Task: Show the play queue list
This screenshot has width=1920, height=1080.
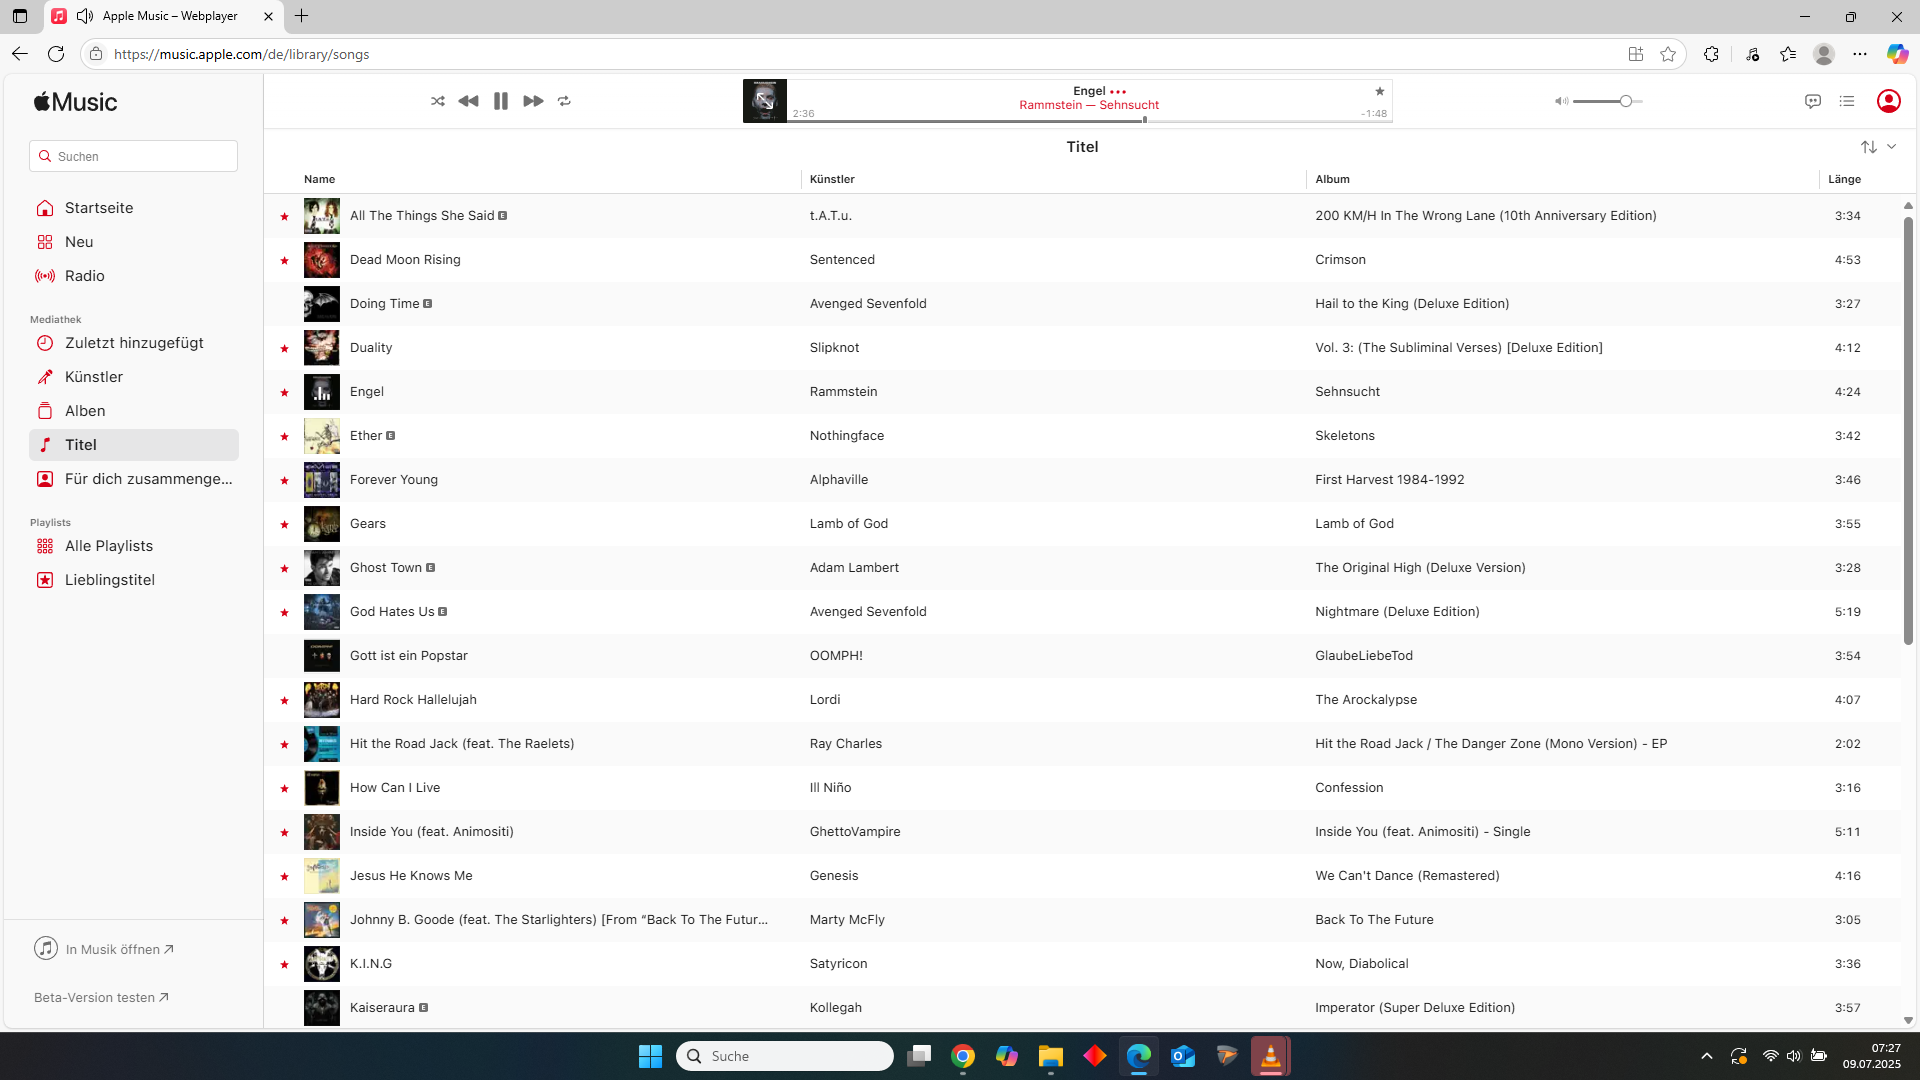Action: coord(1847,101)
